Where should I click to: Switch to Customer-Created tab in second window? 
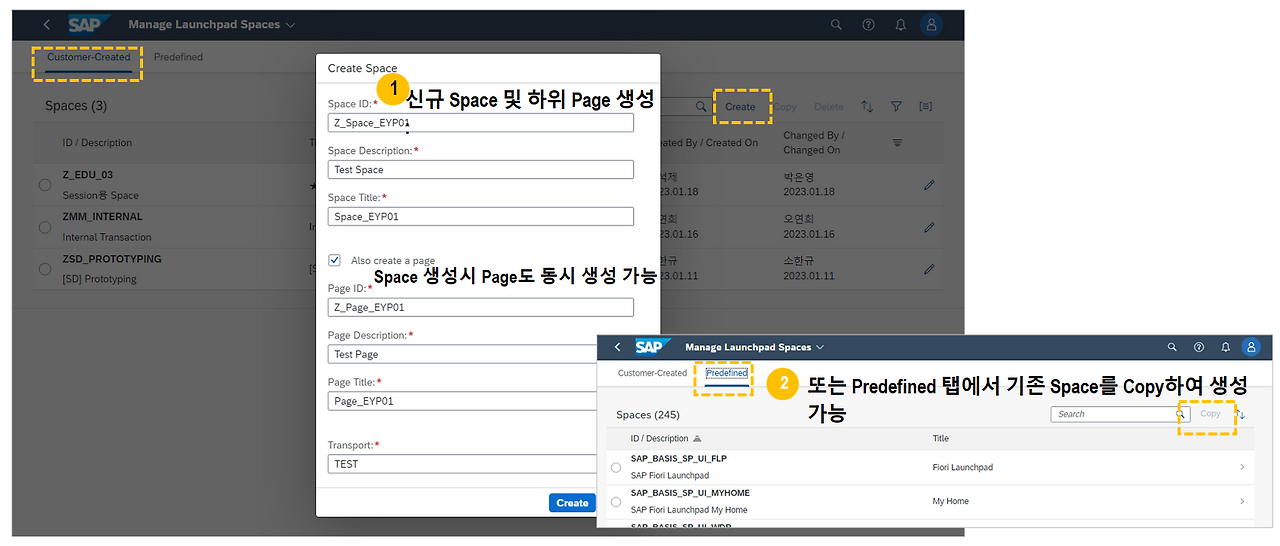(x=652, y=373)
